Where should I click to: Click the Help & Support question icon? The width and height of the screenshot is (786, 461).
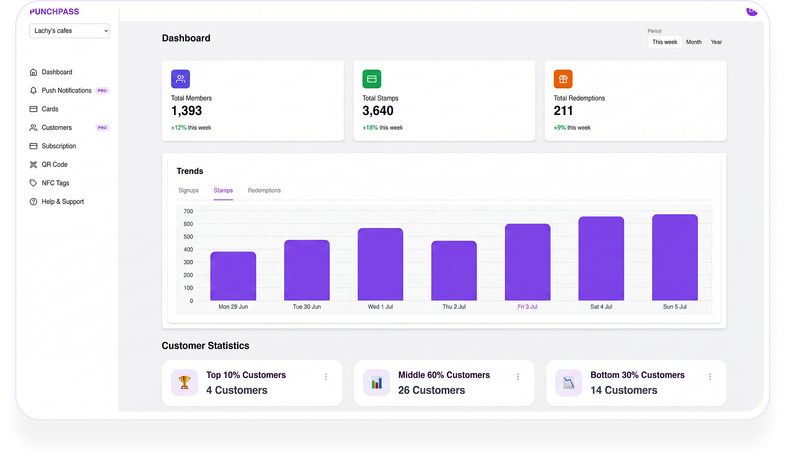[x=33, y=202]
